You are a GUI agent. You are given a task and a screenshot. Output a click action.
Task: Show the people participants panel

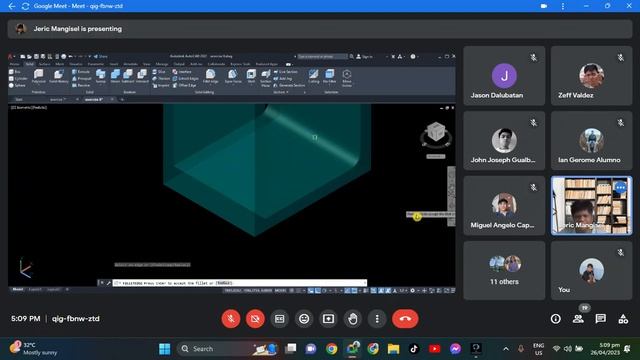coord(578,319)
